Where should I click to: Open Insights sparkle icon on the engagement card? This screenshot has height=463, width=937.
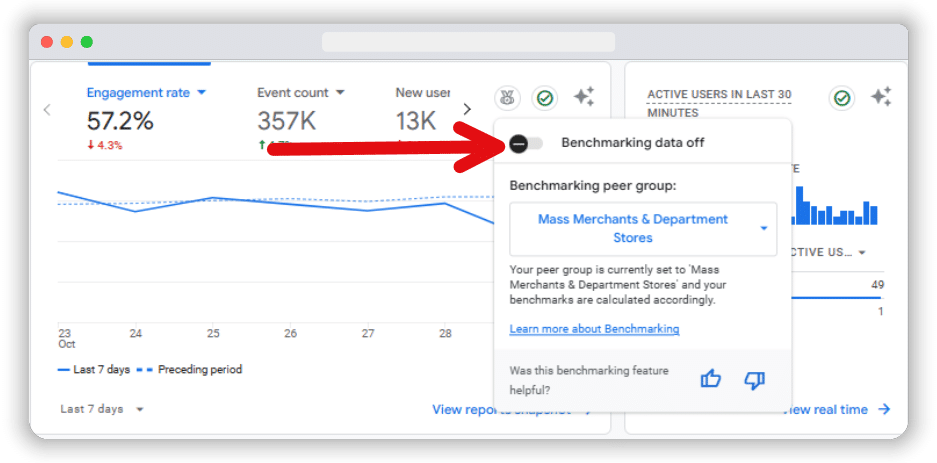pyautogui.click(x=584, y=97)
